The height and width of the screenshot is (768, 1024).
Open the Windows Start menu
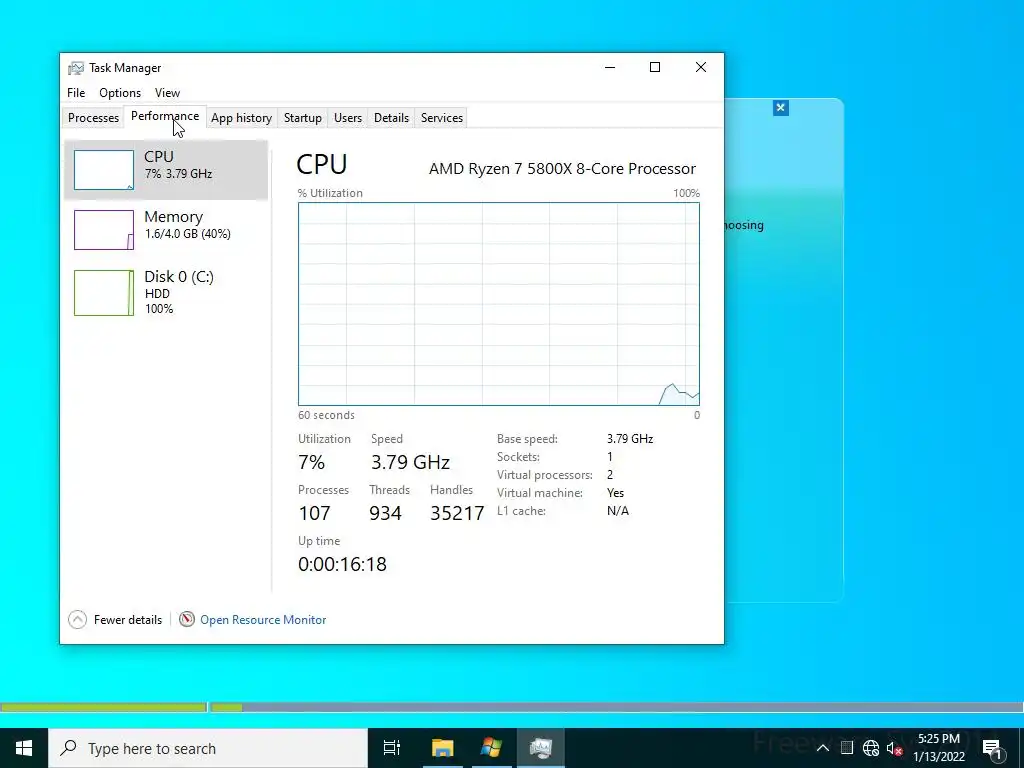tap(24, 748)
